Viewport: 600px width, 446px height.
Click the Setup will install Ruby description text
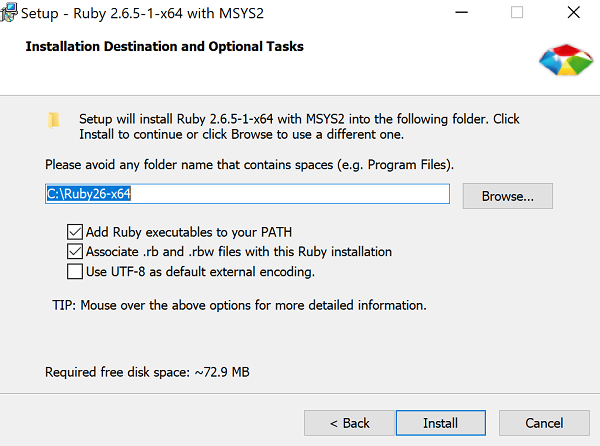(x=299, y=127)
